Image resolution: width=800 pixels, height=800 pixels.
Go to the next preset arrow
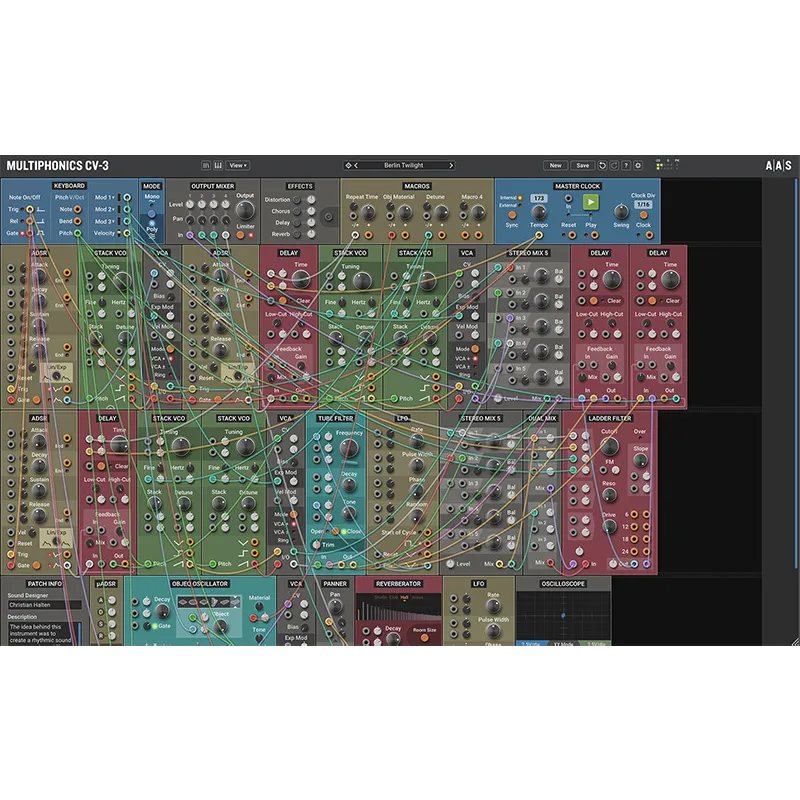[x=451, y=165]
